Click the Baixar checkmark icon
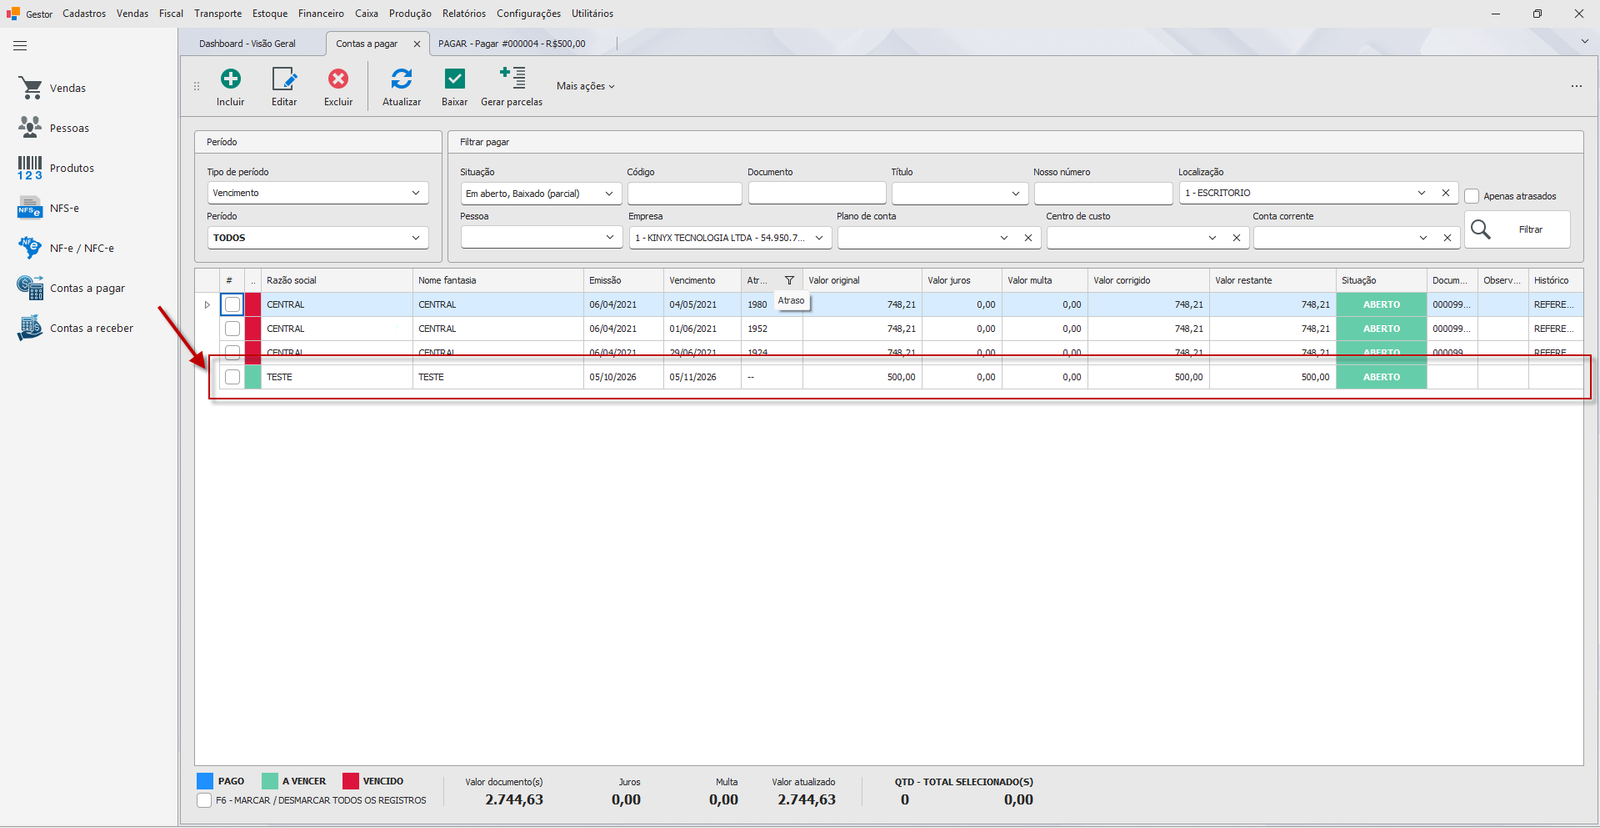Viewport: 1600px width, 828px height. 454,79
